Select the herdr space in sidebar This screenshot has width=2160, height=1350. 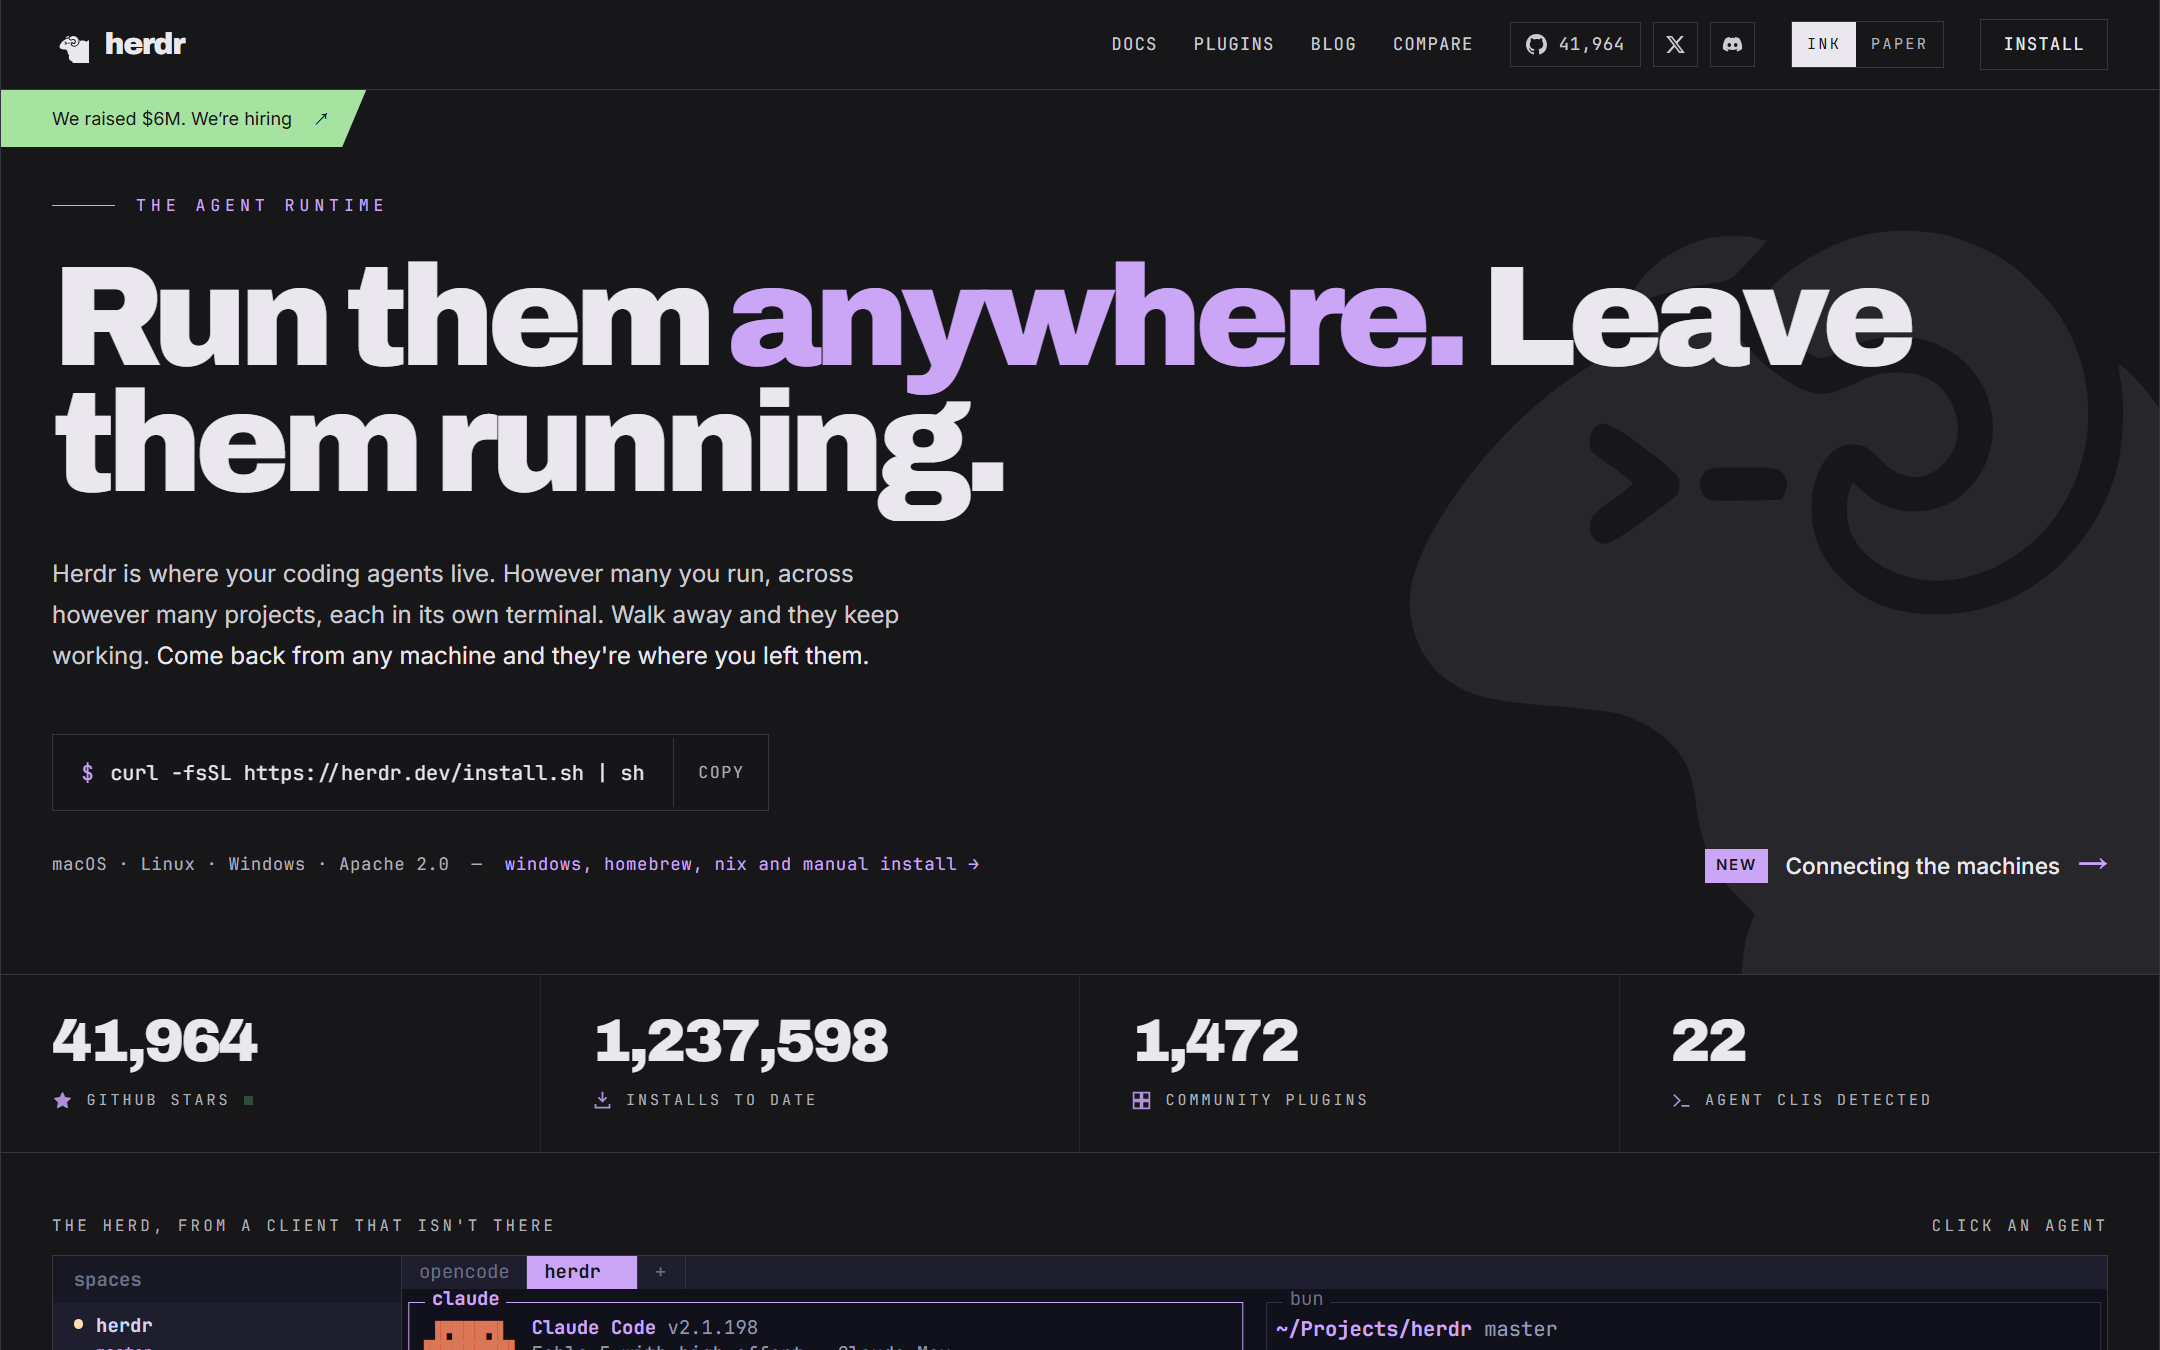click(124, 1325)
